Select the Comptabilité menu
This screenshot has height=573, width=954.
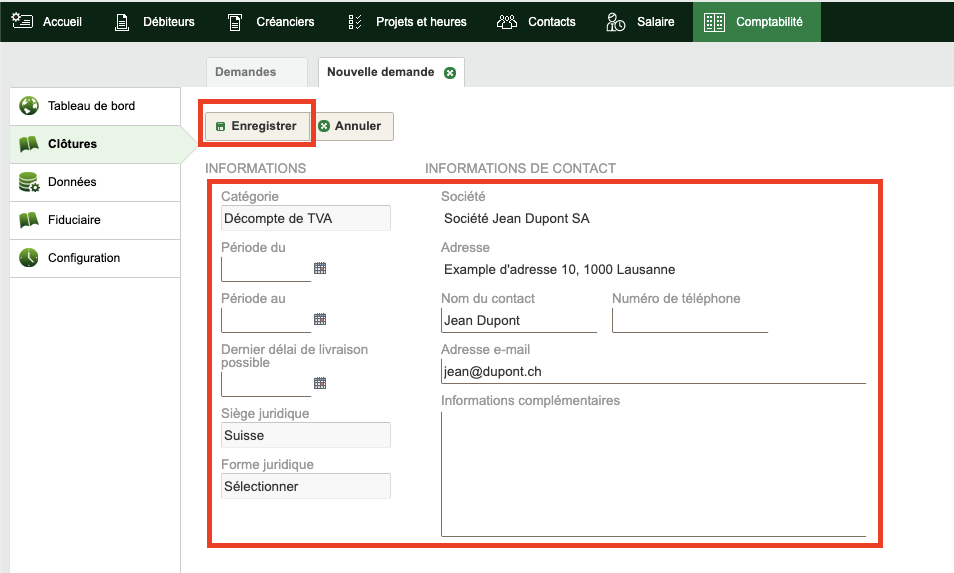point(756,21)
